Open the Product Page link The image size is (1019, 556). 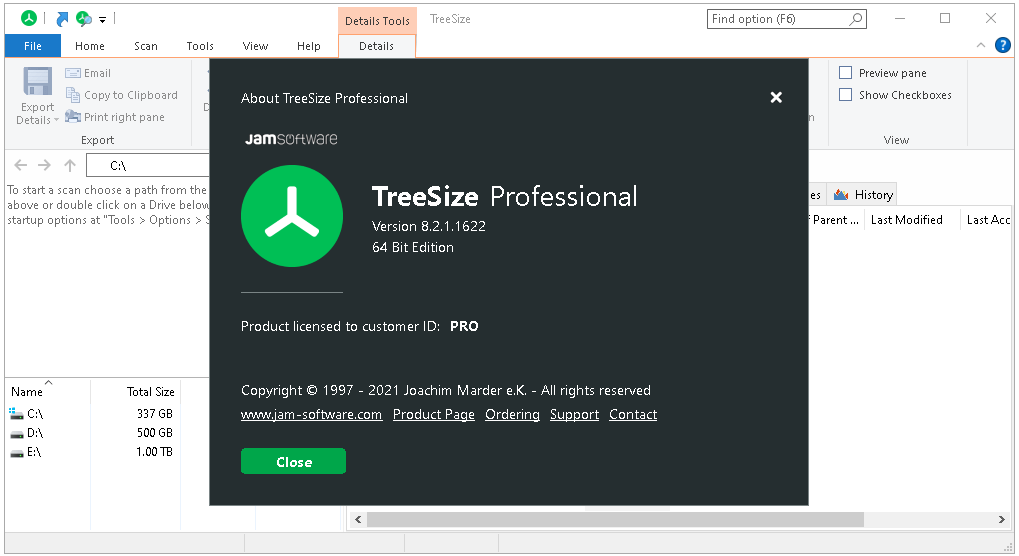point(434,415)
